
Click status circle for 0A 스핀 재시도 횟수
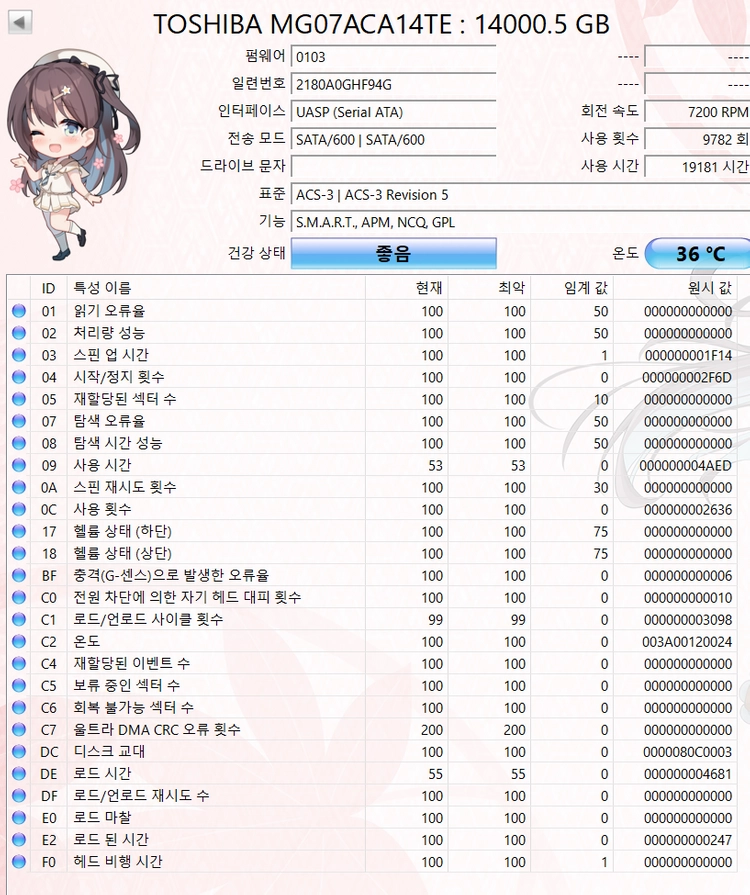point(19,487)
